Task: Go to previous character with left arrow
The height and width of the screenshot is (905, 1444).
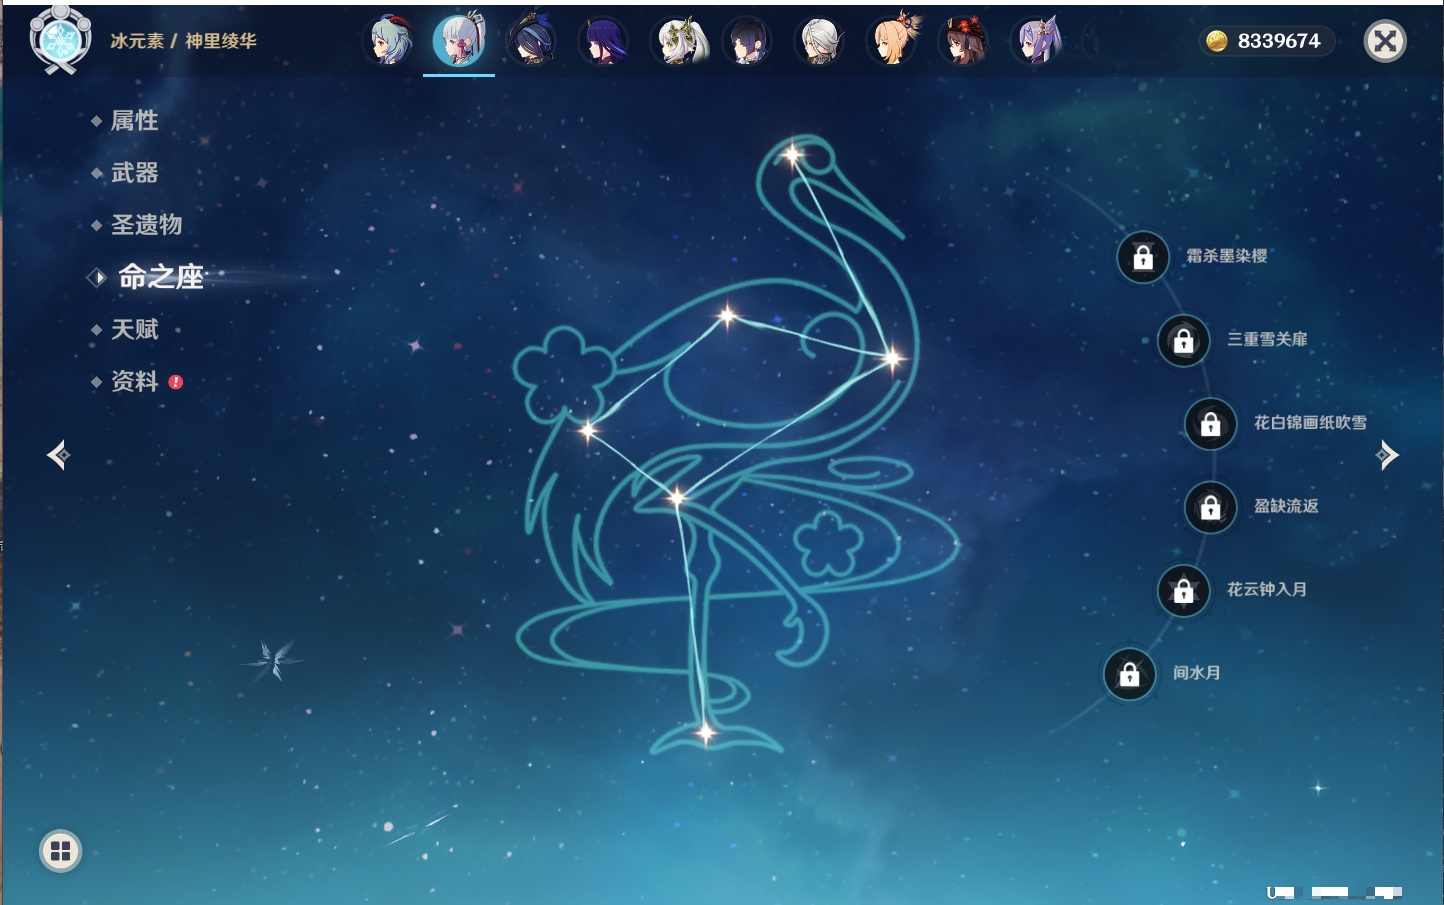Action: 58,455
